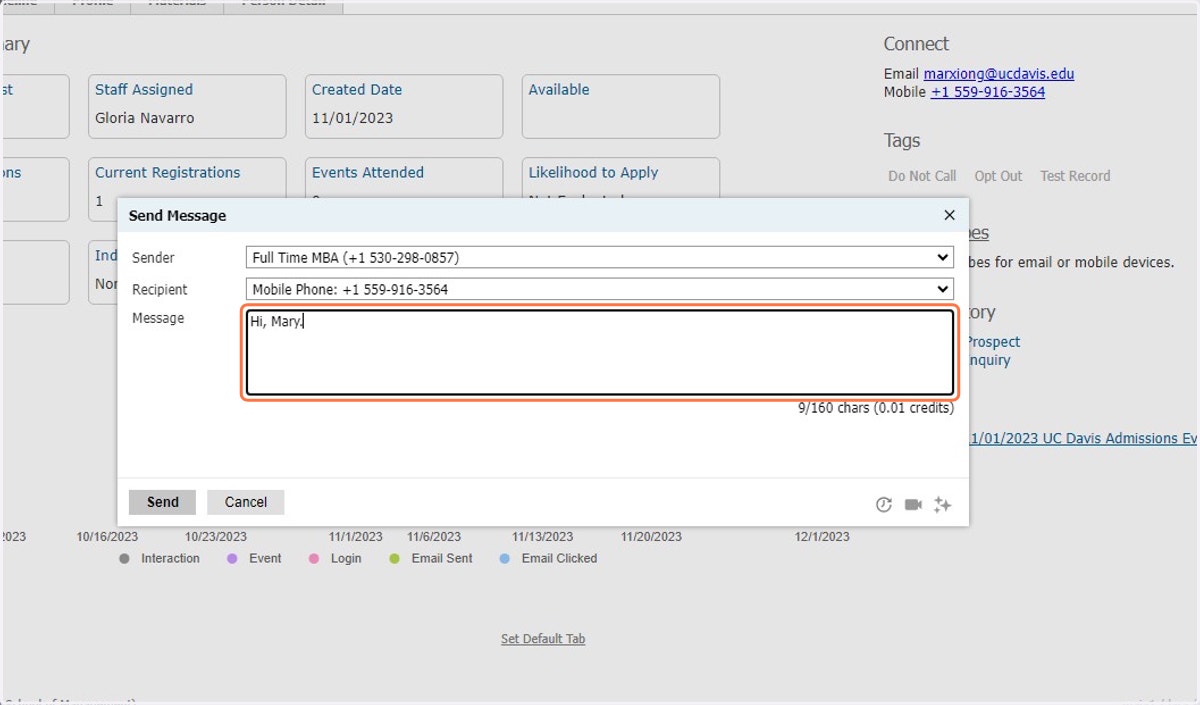Click the Set Default Tab link
This screenshot has height=705, width=1200.
point(543,639)
